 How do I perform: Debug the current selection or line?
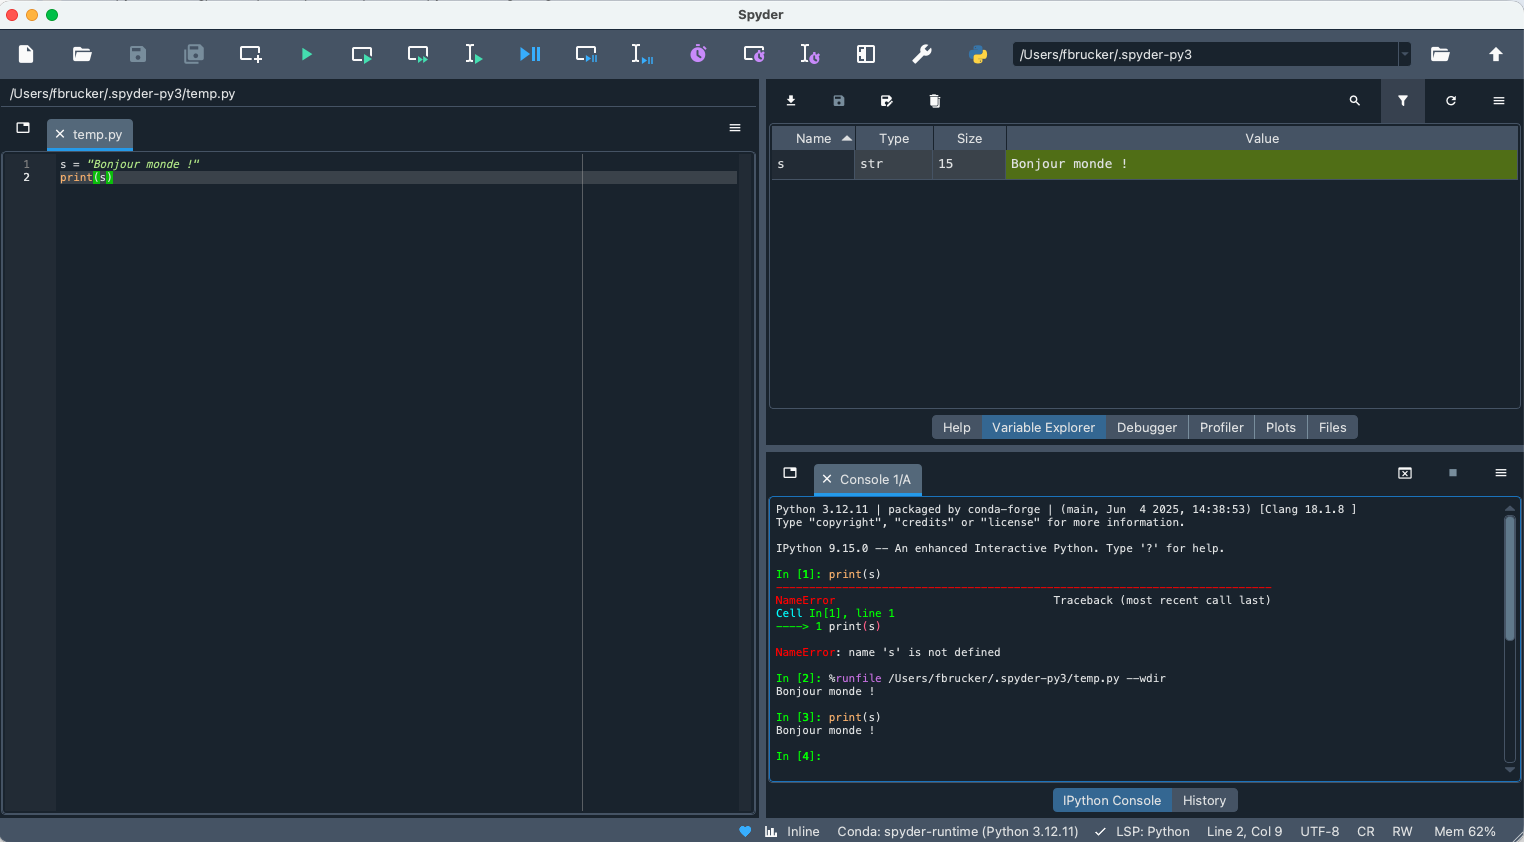point(642,54)
